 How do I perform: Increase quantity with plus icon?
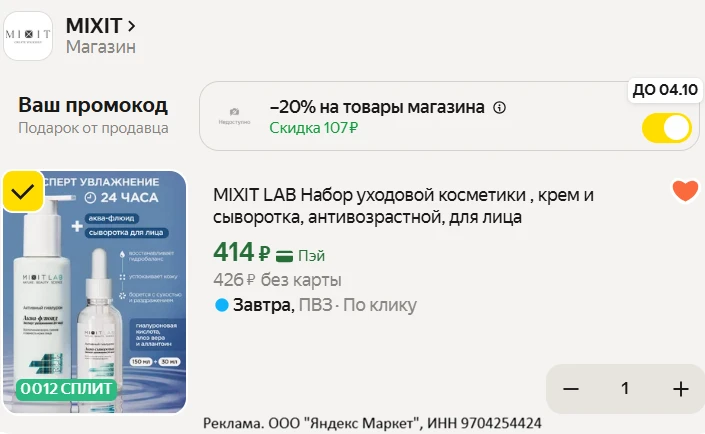(681, 389)
